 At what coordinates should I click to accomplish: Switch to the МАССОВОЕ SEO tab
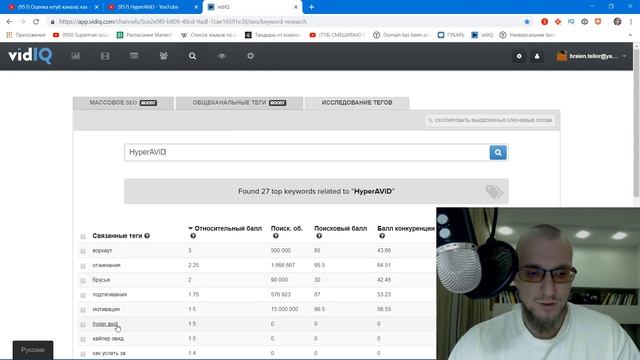coord(123,103)
